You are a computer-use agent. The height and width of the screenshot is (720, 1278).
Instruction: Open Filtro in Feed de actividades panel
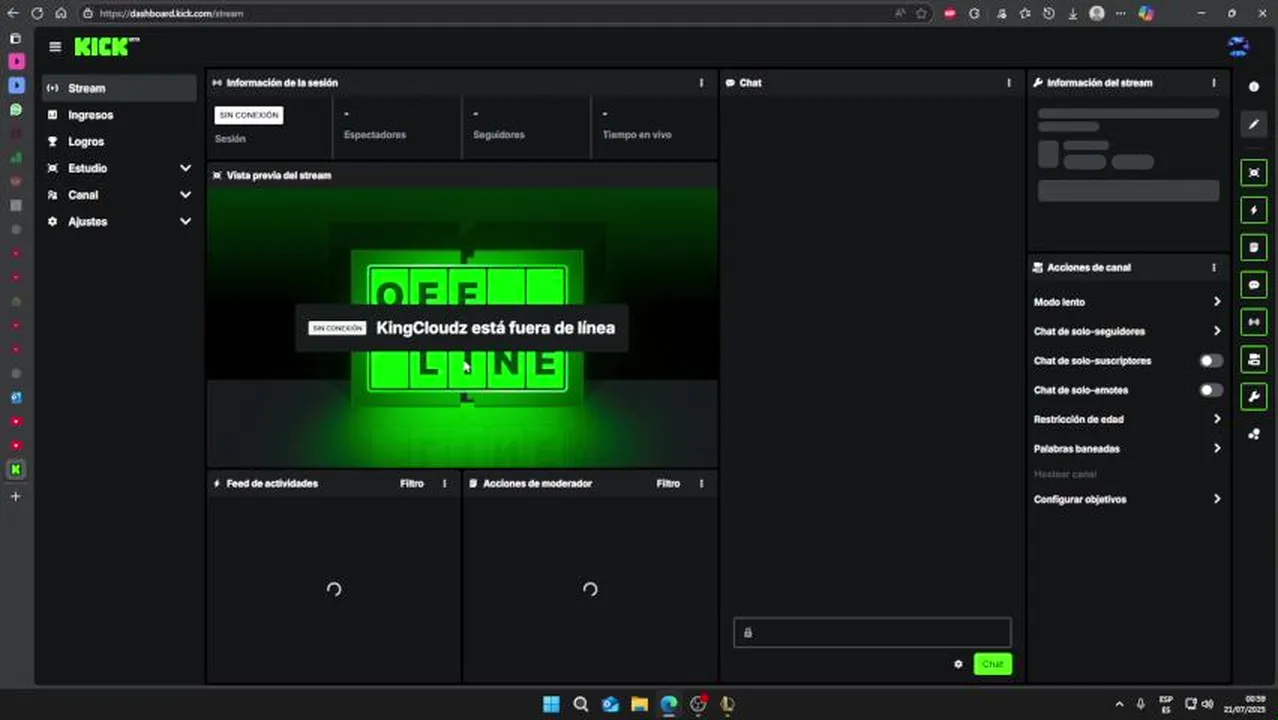click(412, 484)
